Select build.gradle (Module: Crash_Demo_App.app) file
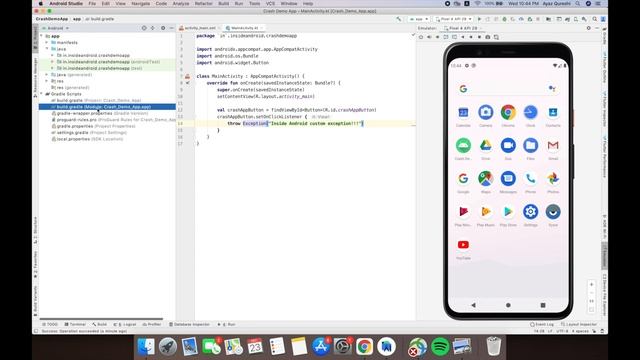The width and height of the screenshot is (640, 360). 107,107
